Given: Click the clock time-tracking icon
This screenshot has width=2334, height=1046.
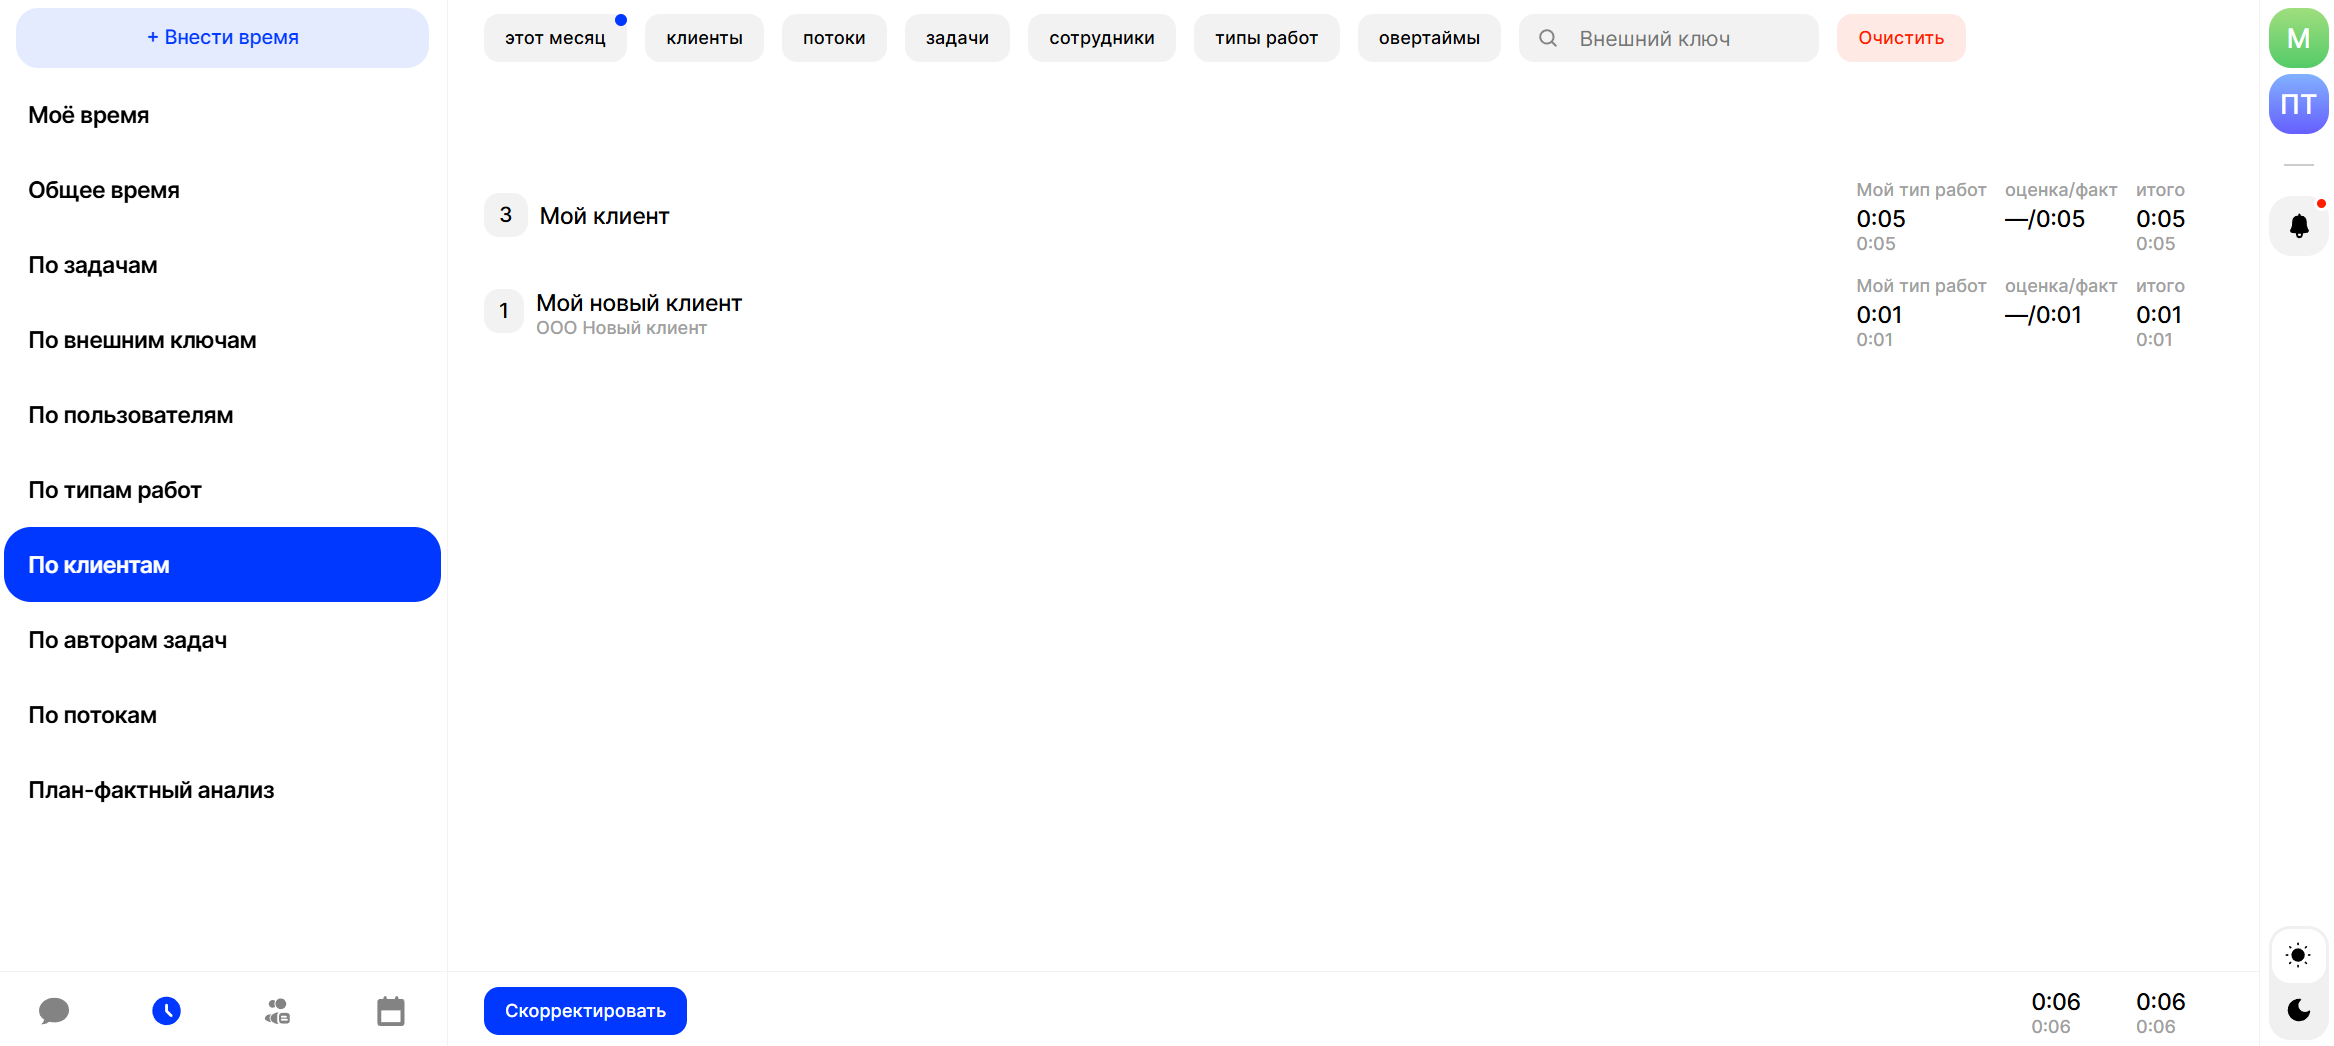Looking at the screenshot, I should [x=167, y=1011].
